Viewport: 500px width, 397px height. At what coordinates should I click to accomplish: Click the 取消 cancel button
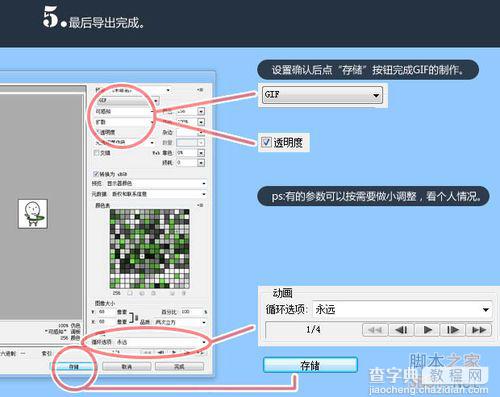127,366
